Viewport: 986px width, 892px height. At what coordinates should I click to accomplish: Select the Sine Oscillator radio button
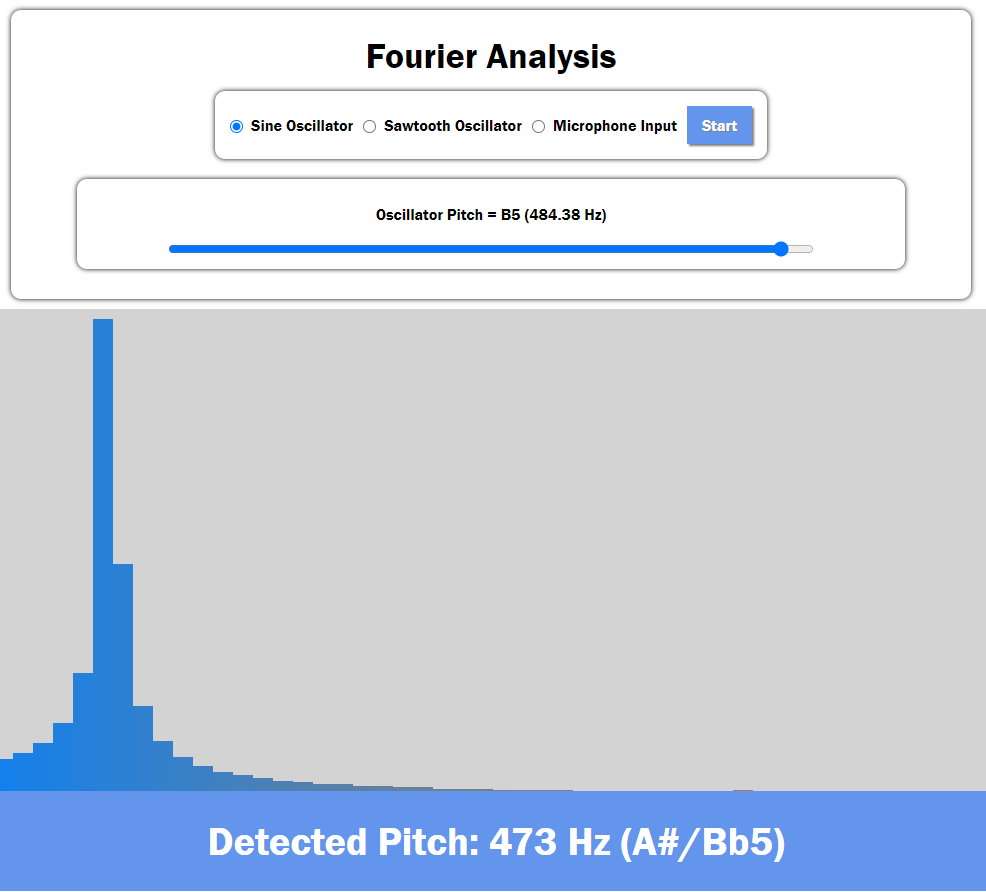(237, 127)
